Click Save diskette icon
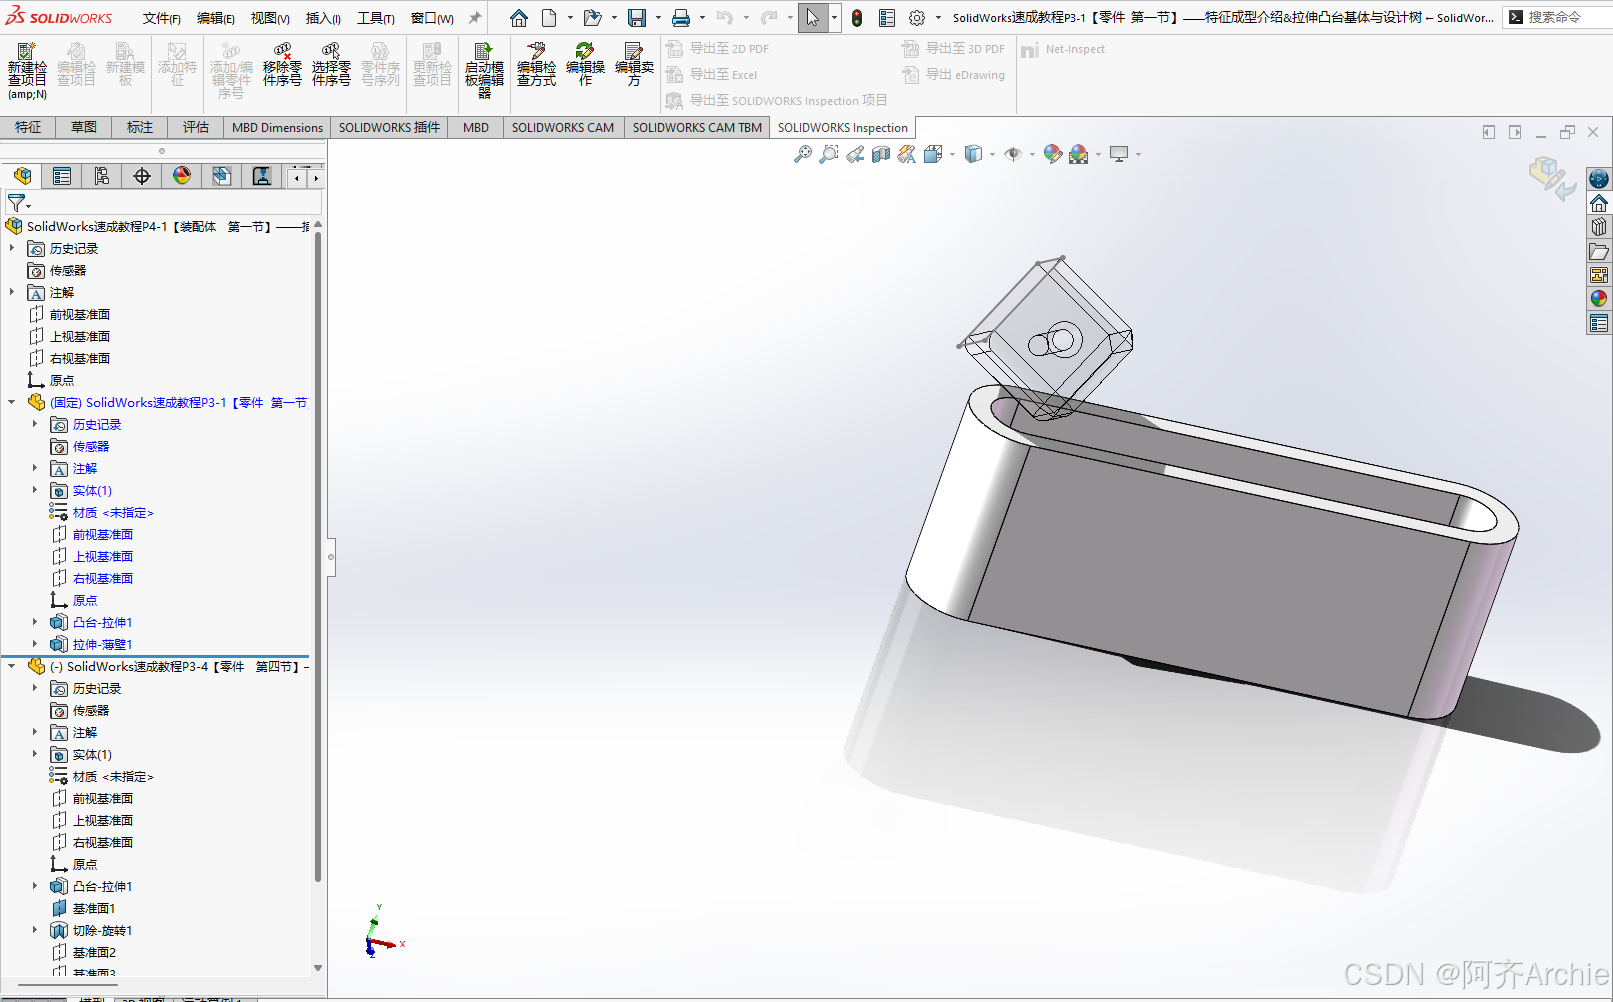The image size is (1613, 1002). tap(637, 18)
